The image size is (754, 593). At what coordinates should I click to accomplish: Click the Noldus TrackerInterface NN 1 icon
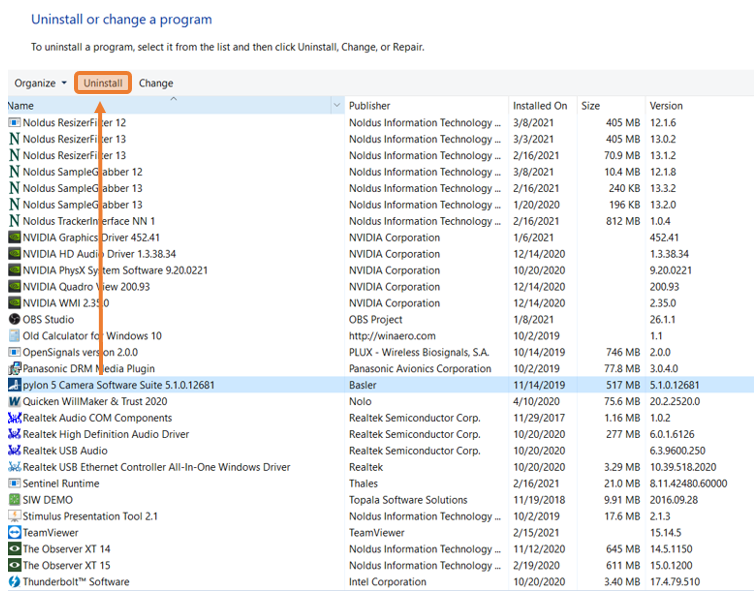point(14,221)
